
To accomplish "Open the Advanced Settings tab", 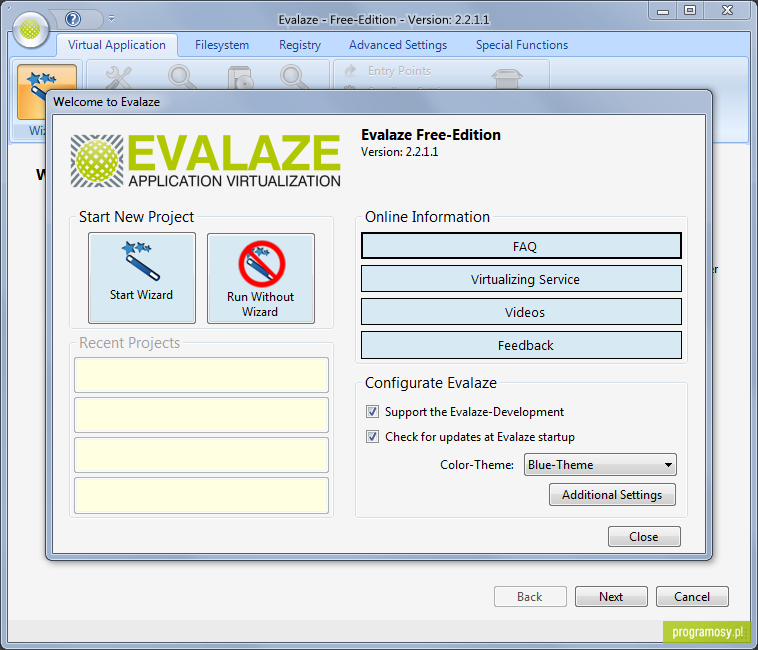I will 398,45.
